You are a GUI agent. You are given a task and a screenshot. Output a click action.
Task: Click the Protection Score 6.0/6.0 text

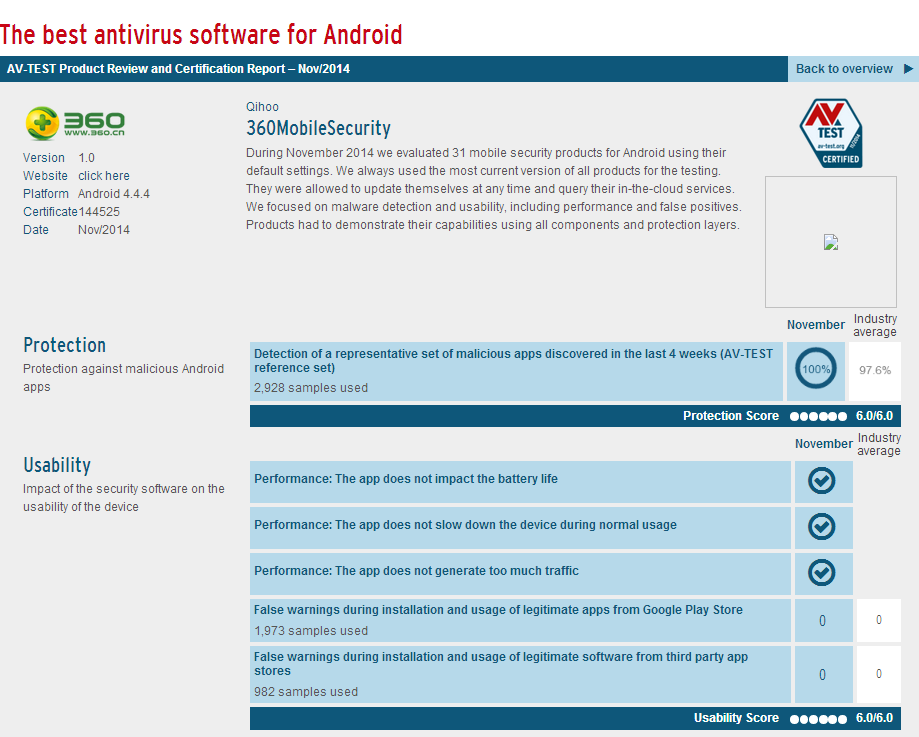click(874, 416)
